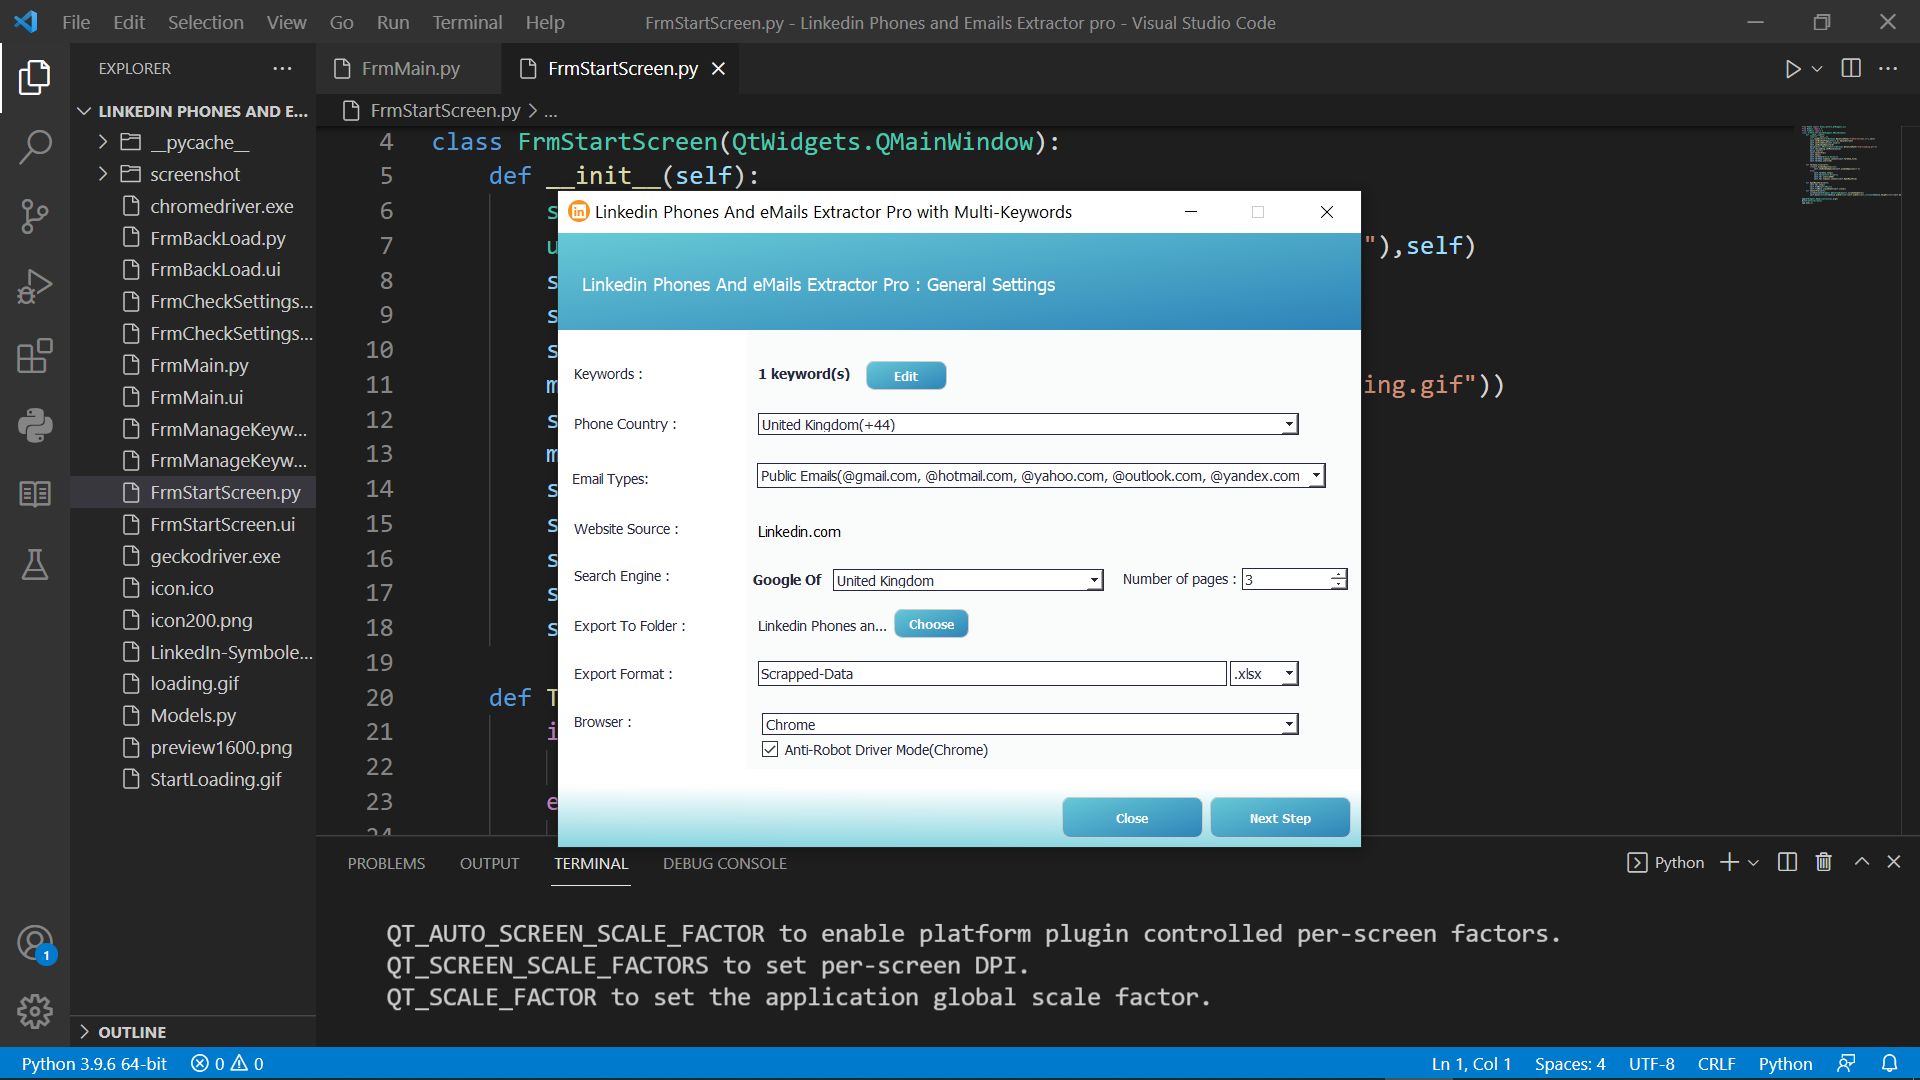Open notifications bell in status bar
The height and width of the screenshot is (1080, 1920).
pyautogui.click(x=1889, y=1063)
